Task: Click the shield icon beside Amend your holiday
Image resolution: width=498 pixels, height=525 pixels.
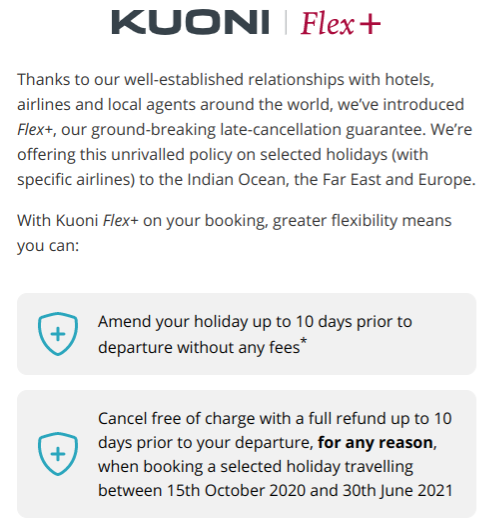Action: (x=58, y=334)
